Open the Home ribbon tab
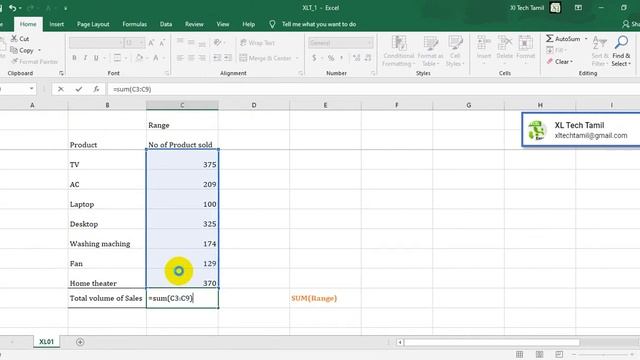 coord(28,24)
